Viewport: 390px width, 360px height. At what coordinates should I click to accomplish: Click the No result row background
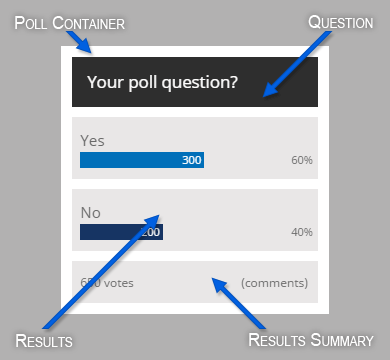pos(195,220)
